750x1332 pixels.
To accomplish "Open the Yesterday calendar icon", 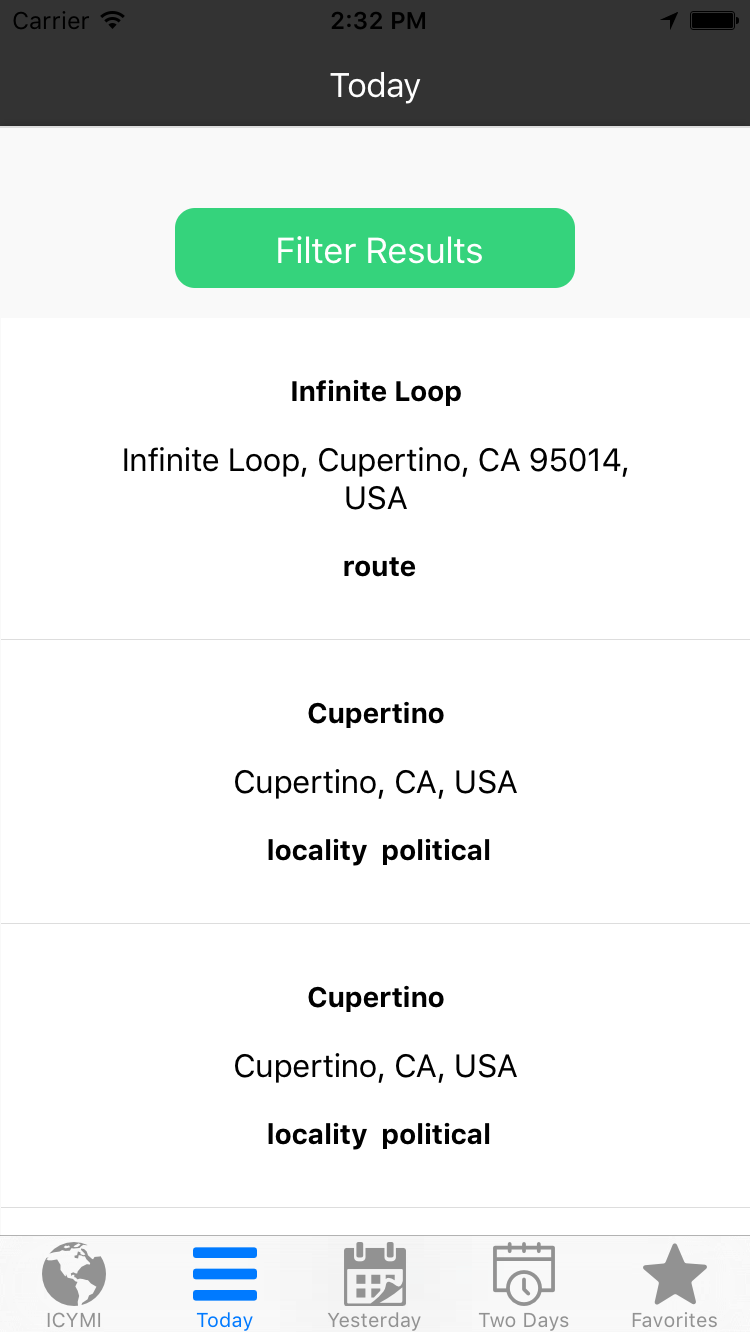I will pyautogui.click(x=374, y=1273).
